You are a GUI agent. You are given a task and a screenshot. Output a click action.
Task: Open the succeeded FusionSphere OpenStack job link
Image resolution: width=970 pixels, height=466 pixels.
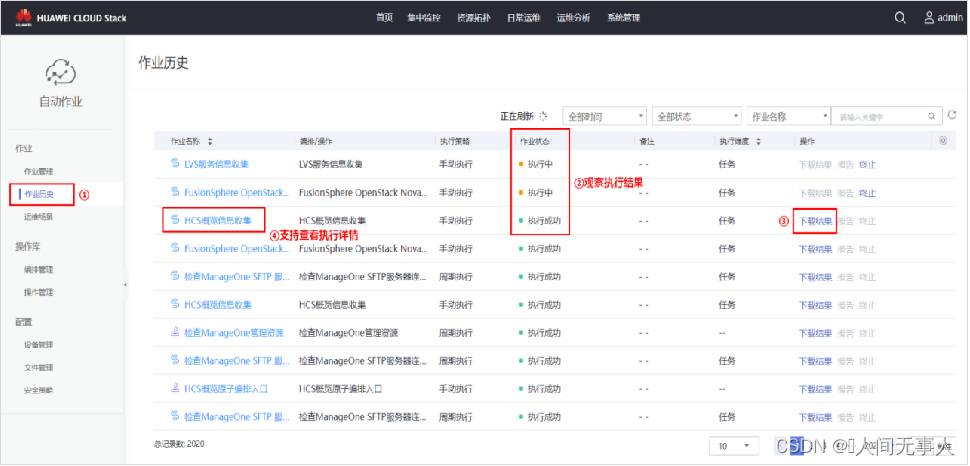tap(237, 249)
